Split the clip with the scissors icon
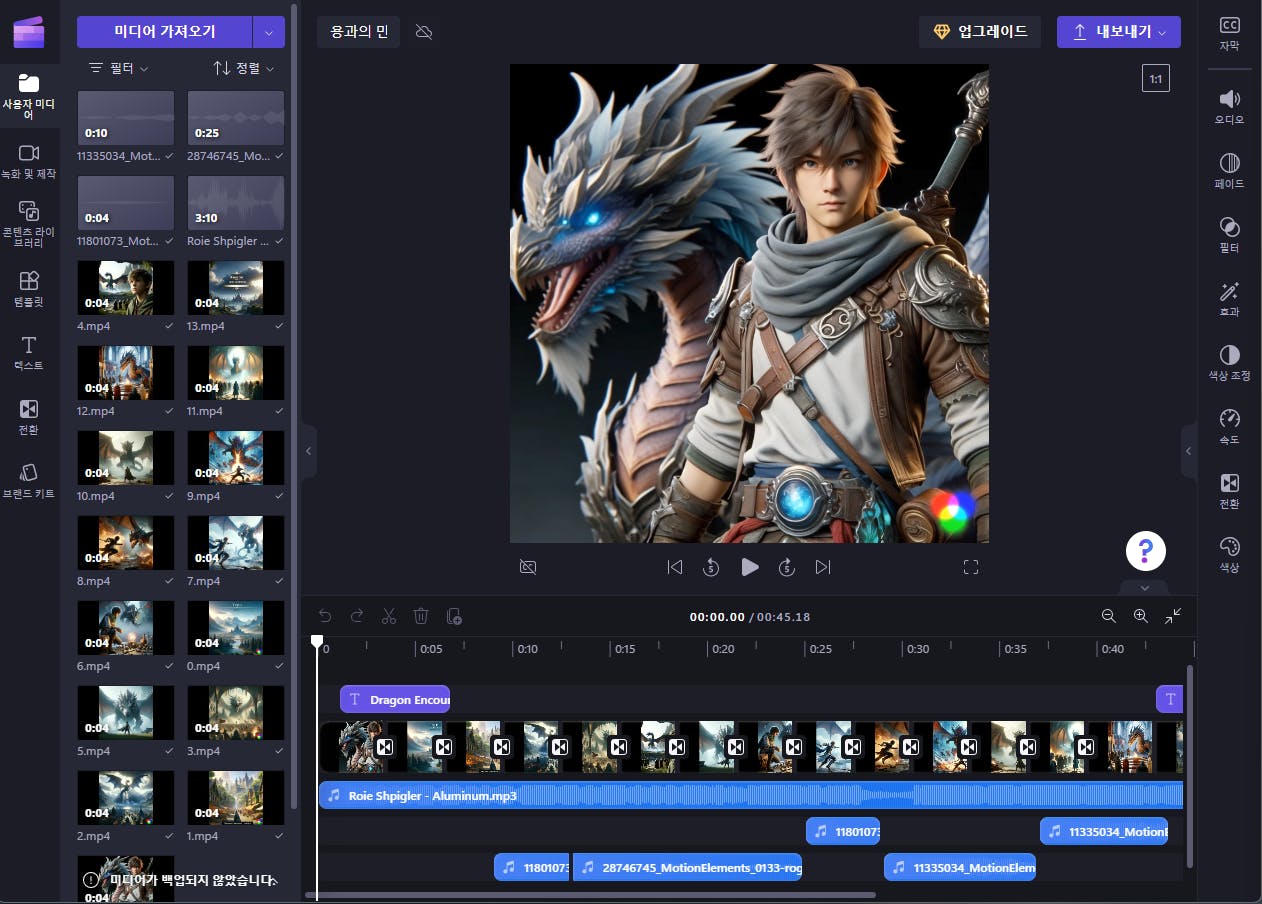The image size is (1262, 904). coord(389,616)
